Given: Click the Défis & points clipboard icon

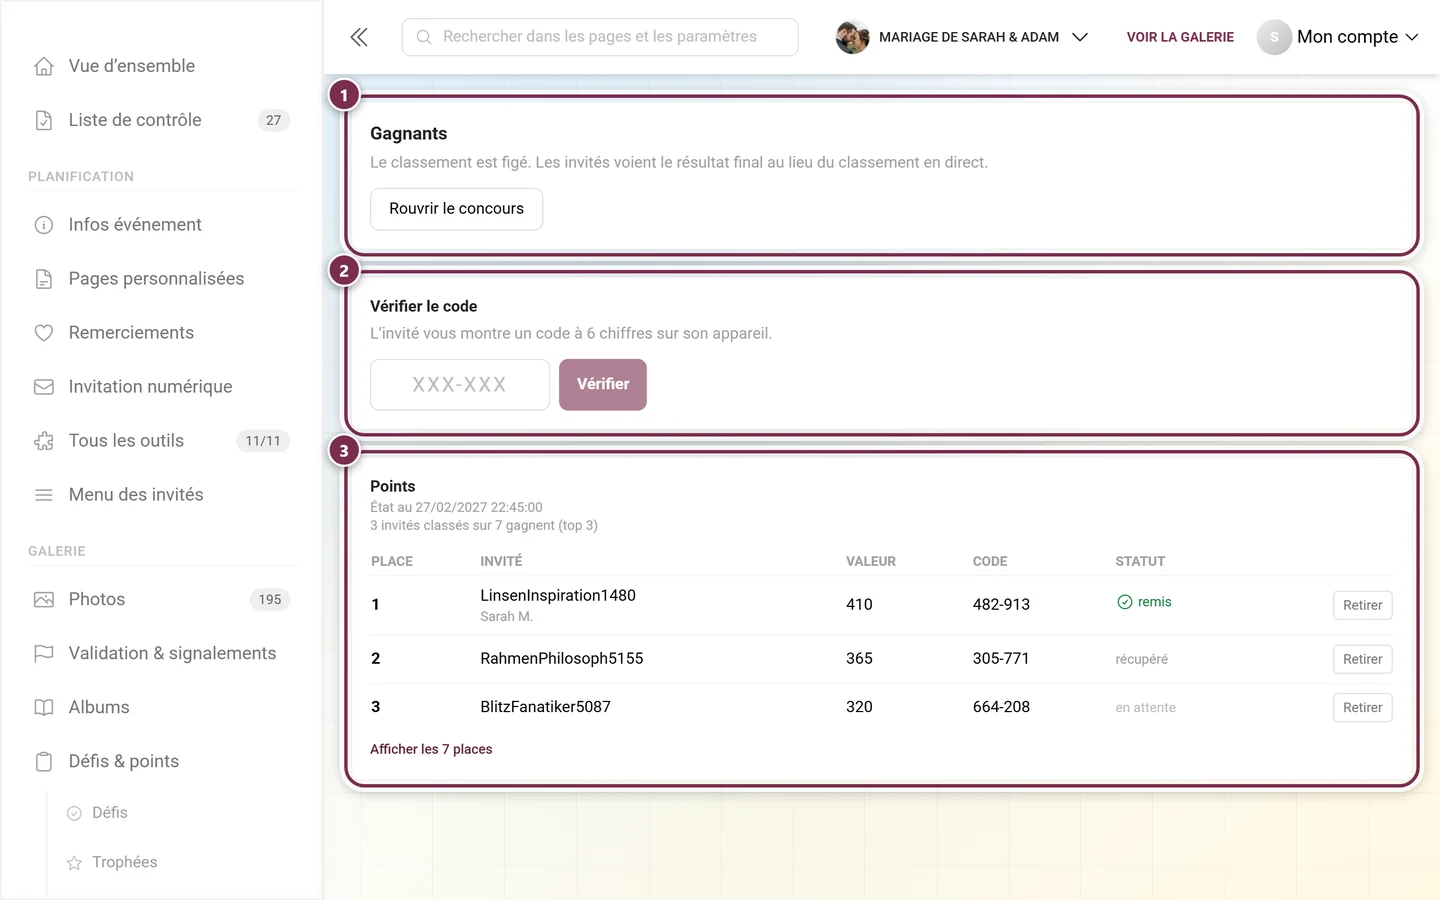Looking at the screenshot, I should 44,762.
